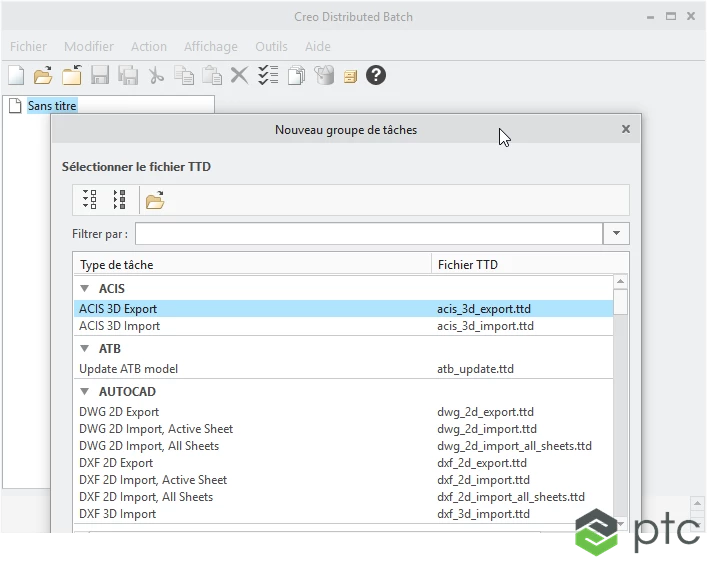Click the Save All double floppy icon

(128, 75)
